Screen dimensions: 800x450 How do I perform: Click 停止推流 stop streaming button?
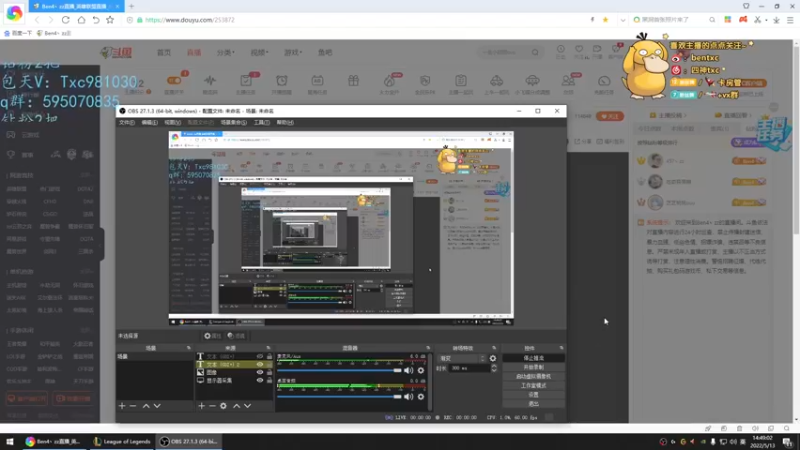(x=533, y=358)
